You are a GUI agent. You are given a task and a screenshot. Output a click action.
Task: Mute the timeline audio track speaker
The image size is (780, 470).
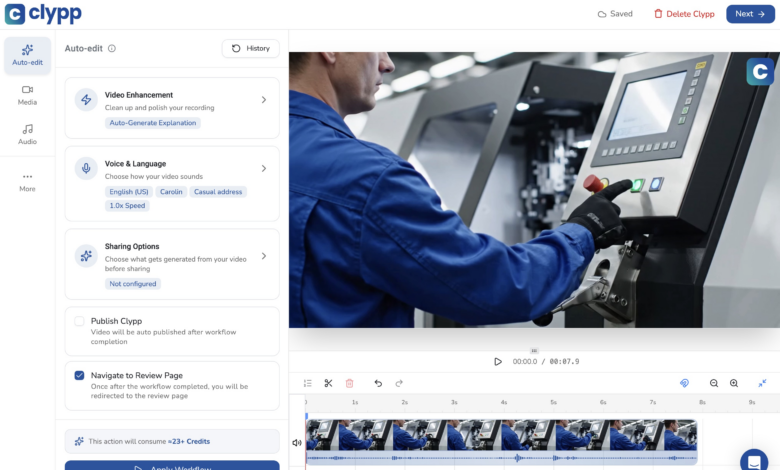[x=297, y=442]
